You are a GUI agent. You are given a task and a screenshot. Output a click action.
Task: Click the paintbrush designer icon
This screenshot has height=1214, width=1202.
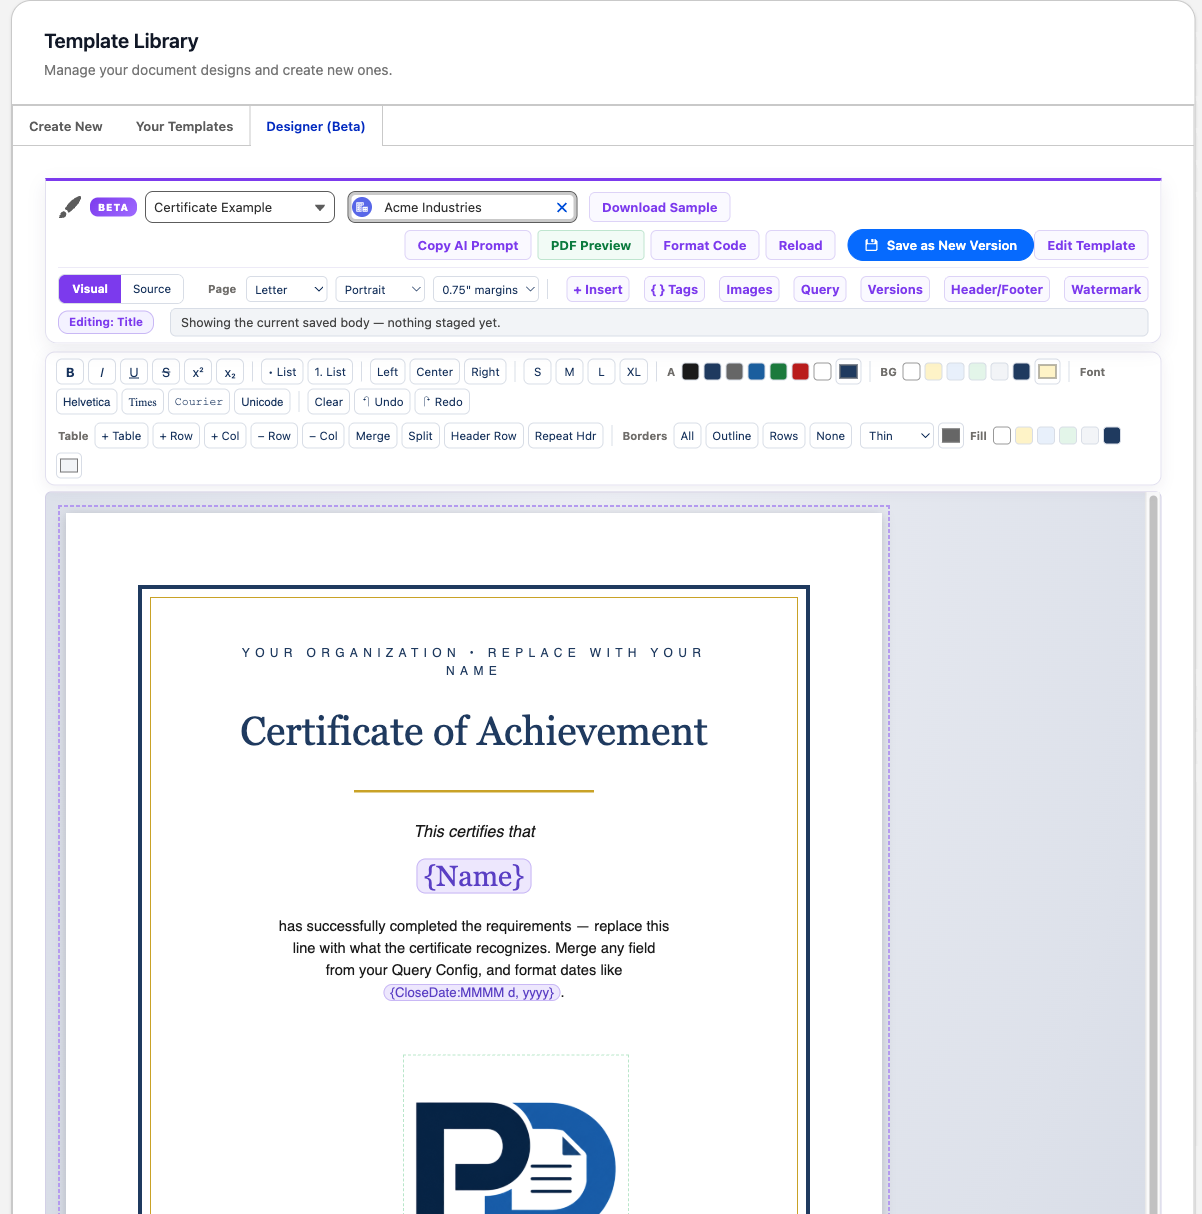(x=70, y=207)
